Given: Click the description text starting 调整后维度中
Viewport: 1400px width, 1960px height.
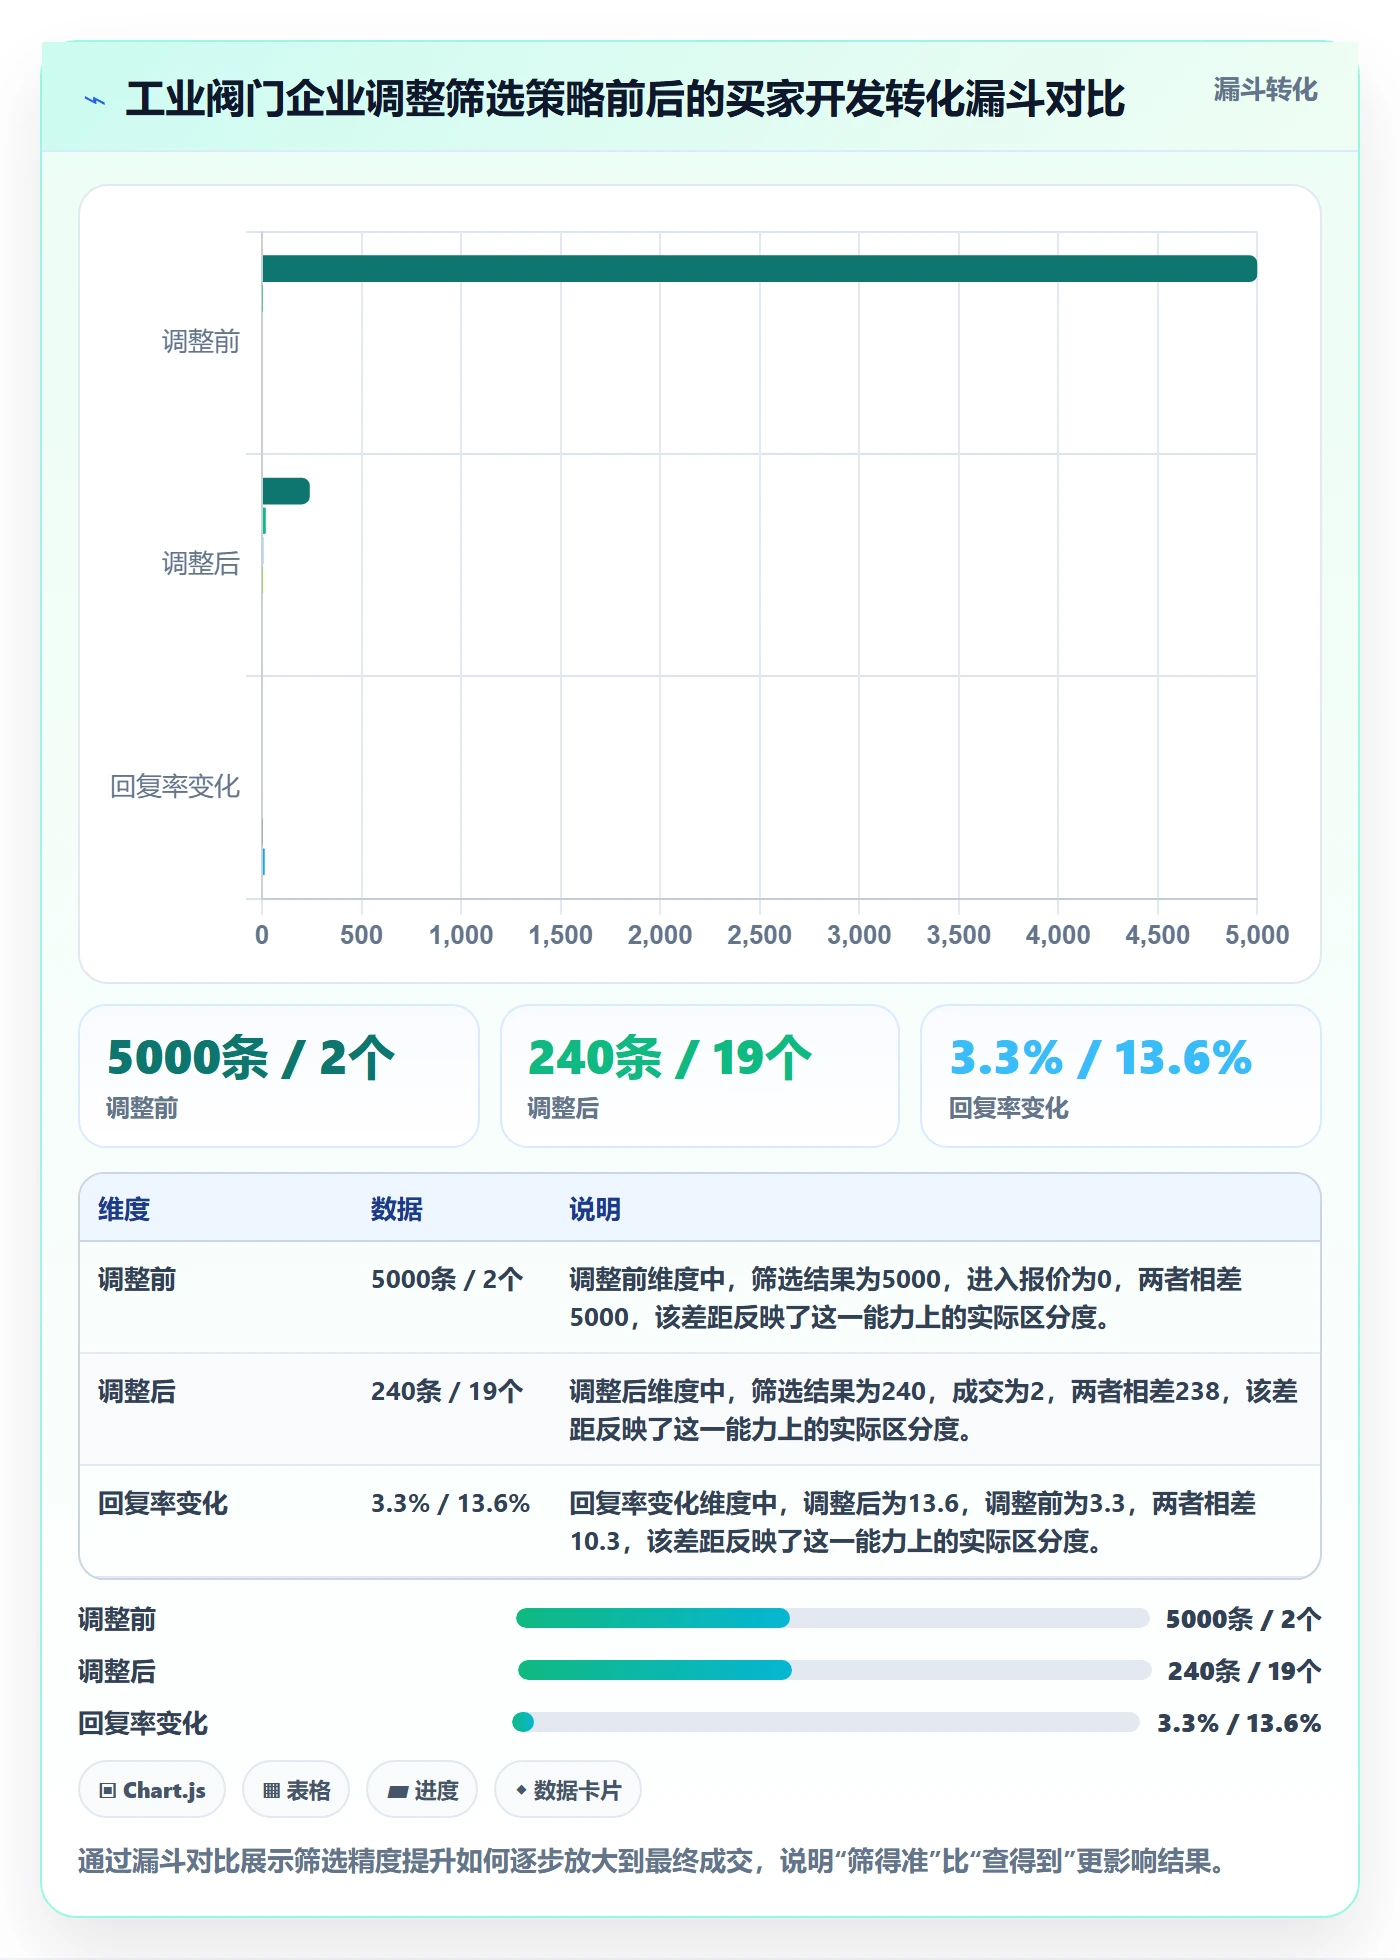Looking at the screenshot, I should click(x=933, y=1410).
